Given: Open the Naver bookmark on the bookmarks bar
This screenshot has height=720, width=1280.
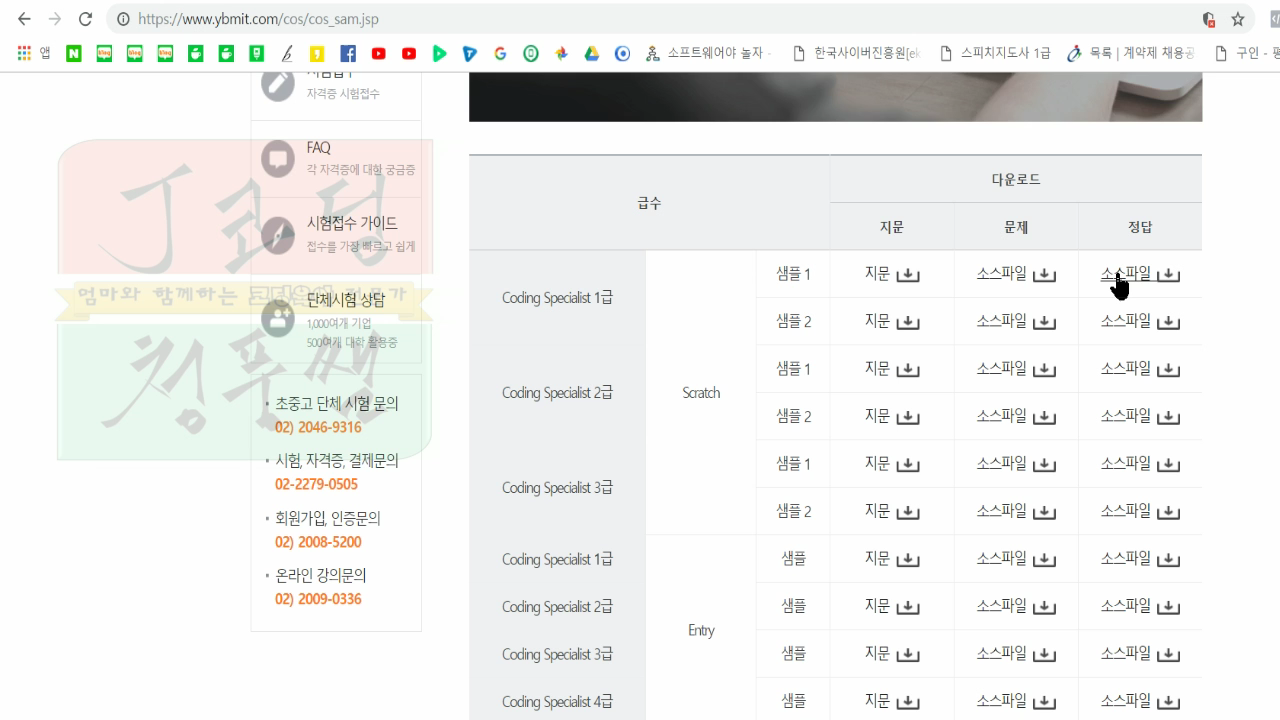Looking at the screenshot, I should point(73,53).
